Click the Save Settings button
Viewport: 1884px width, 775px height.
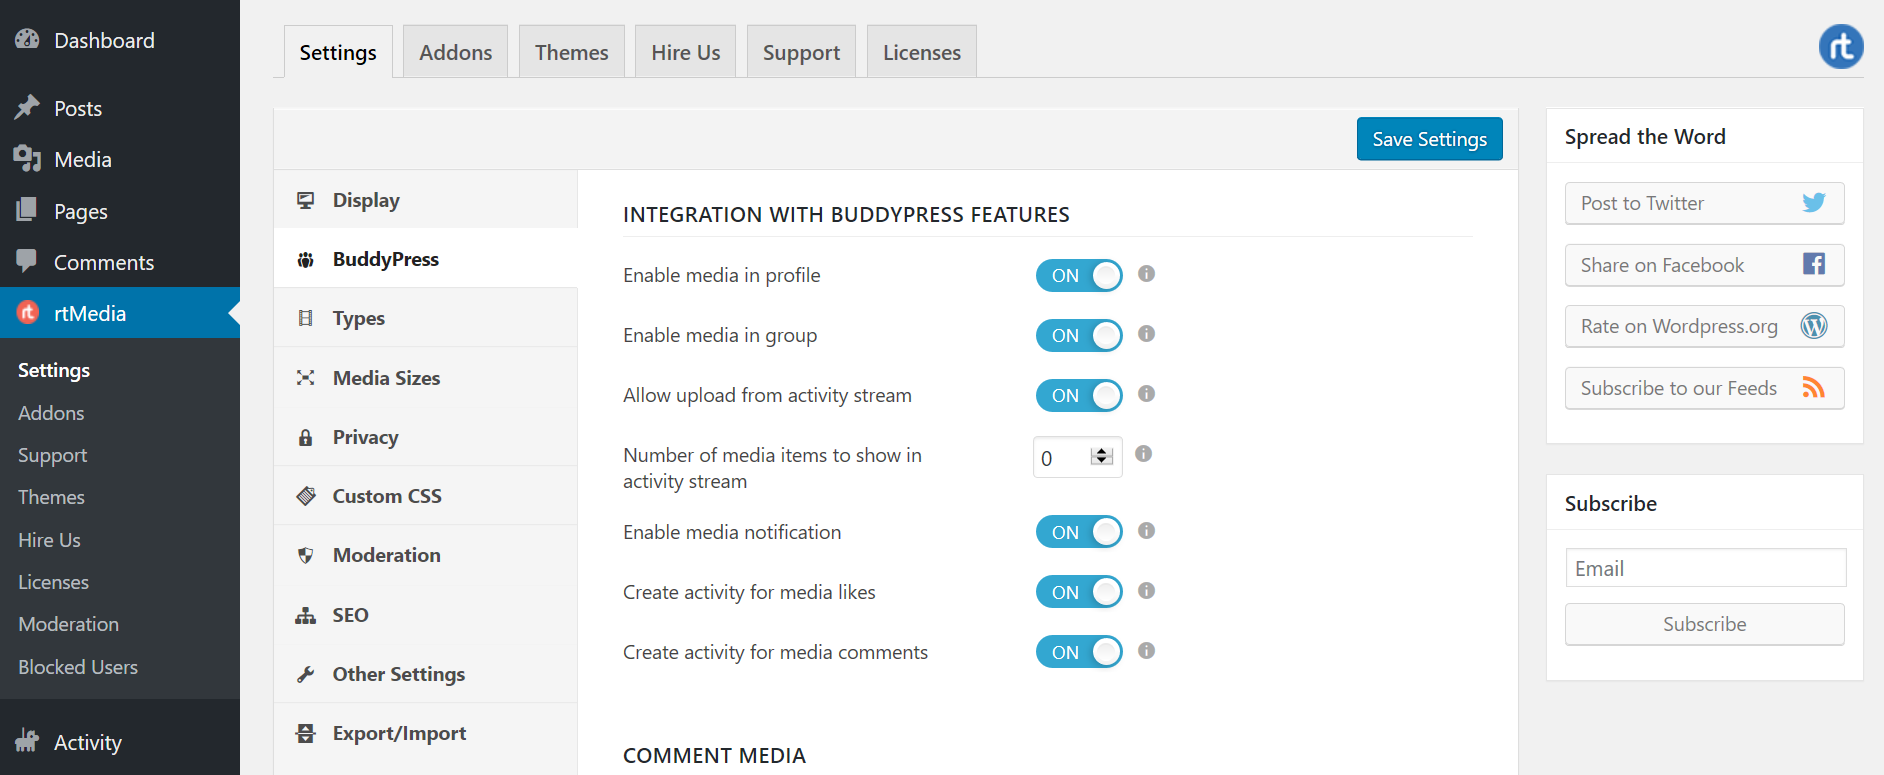pos(1429,139)
